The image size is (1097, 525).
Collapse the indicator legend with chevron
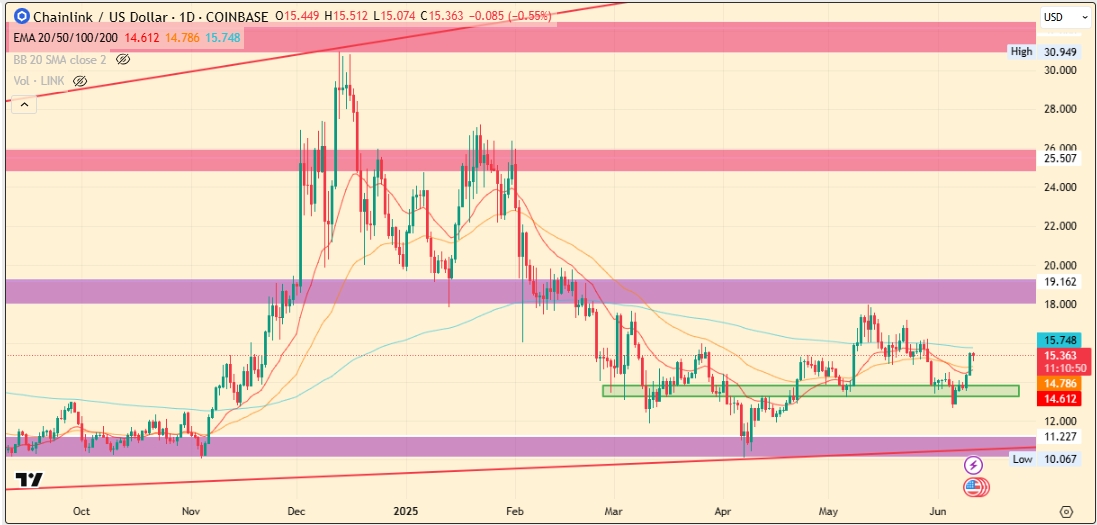(22, 103)
